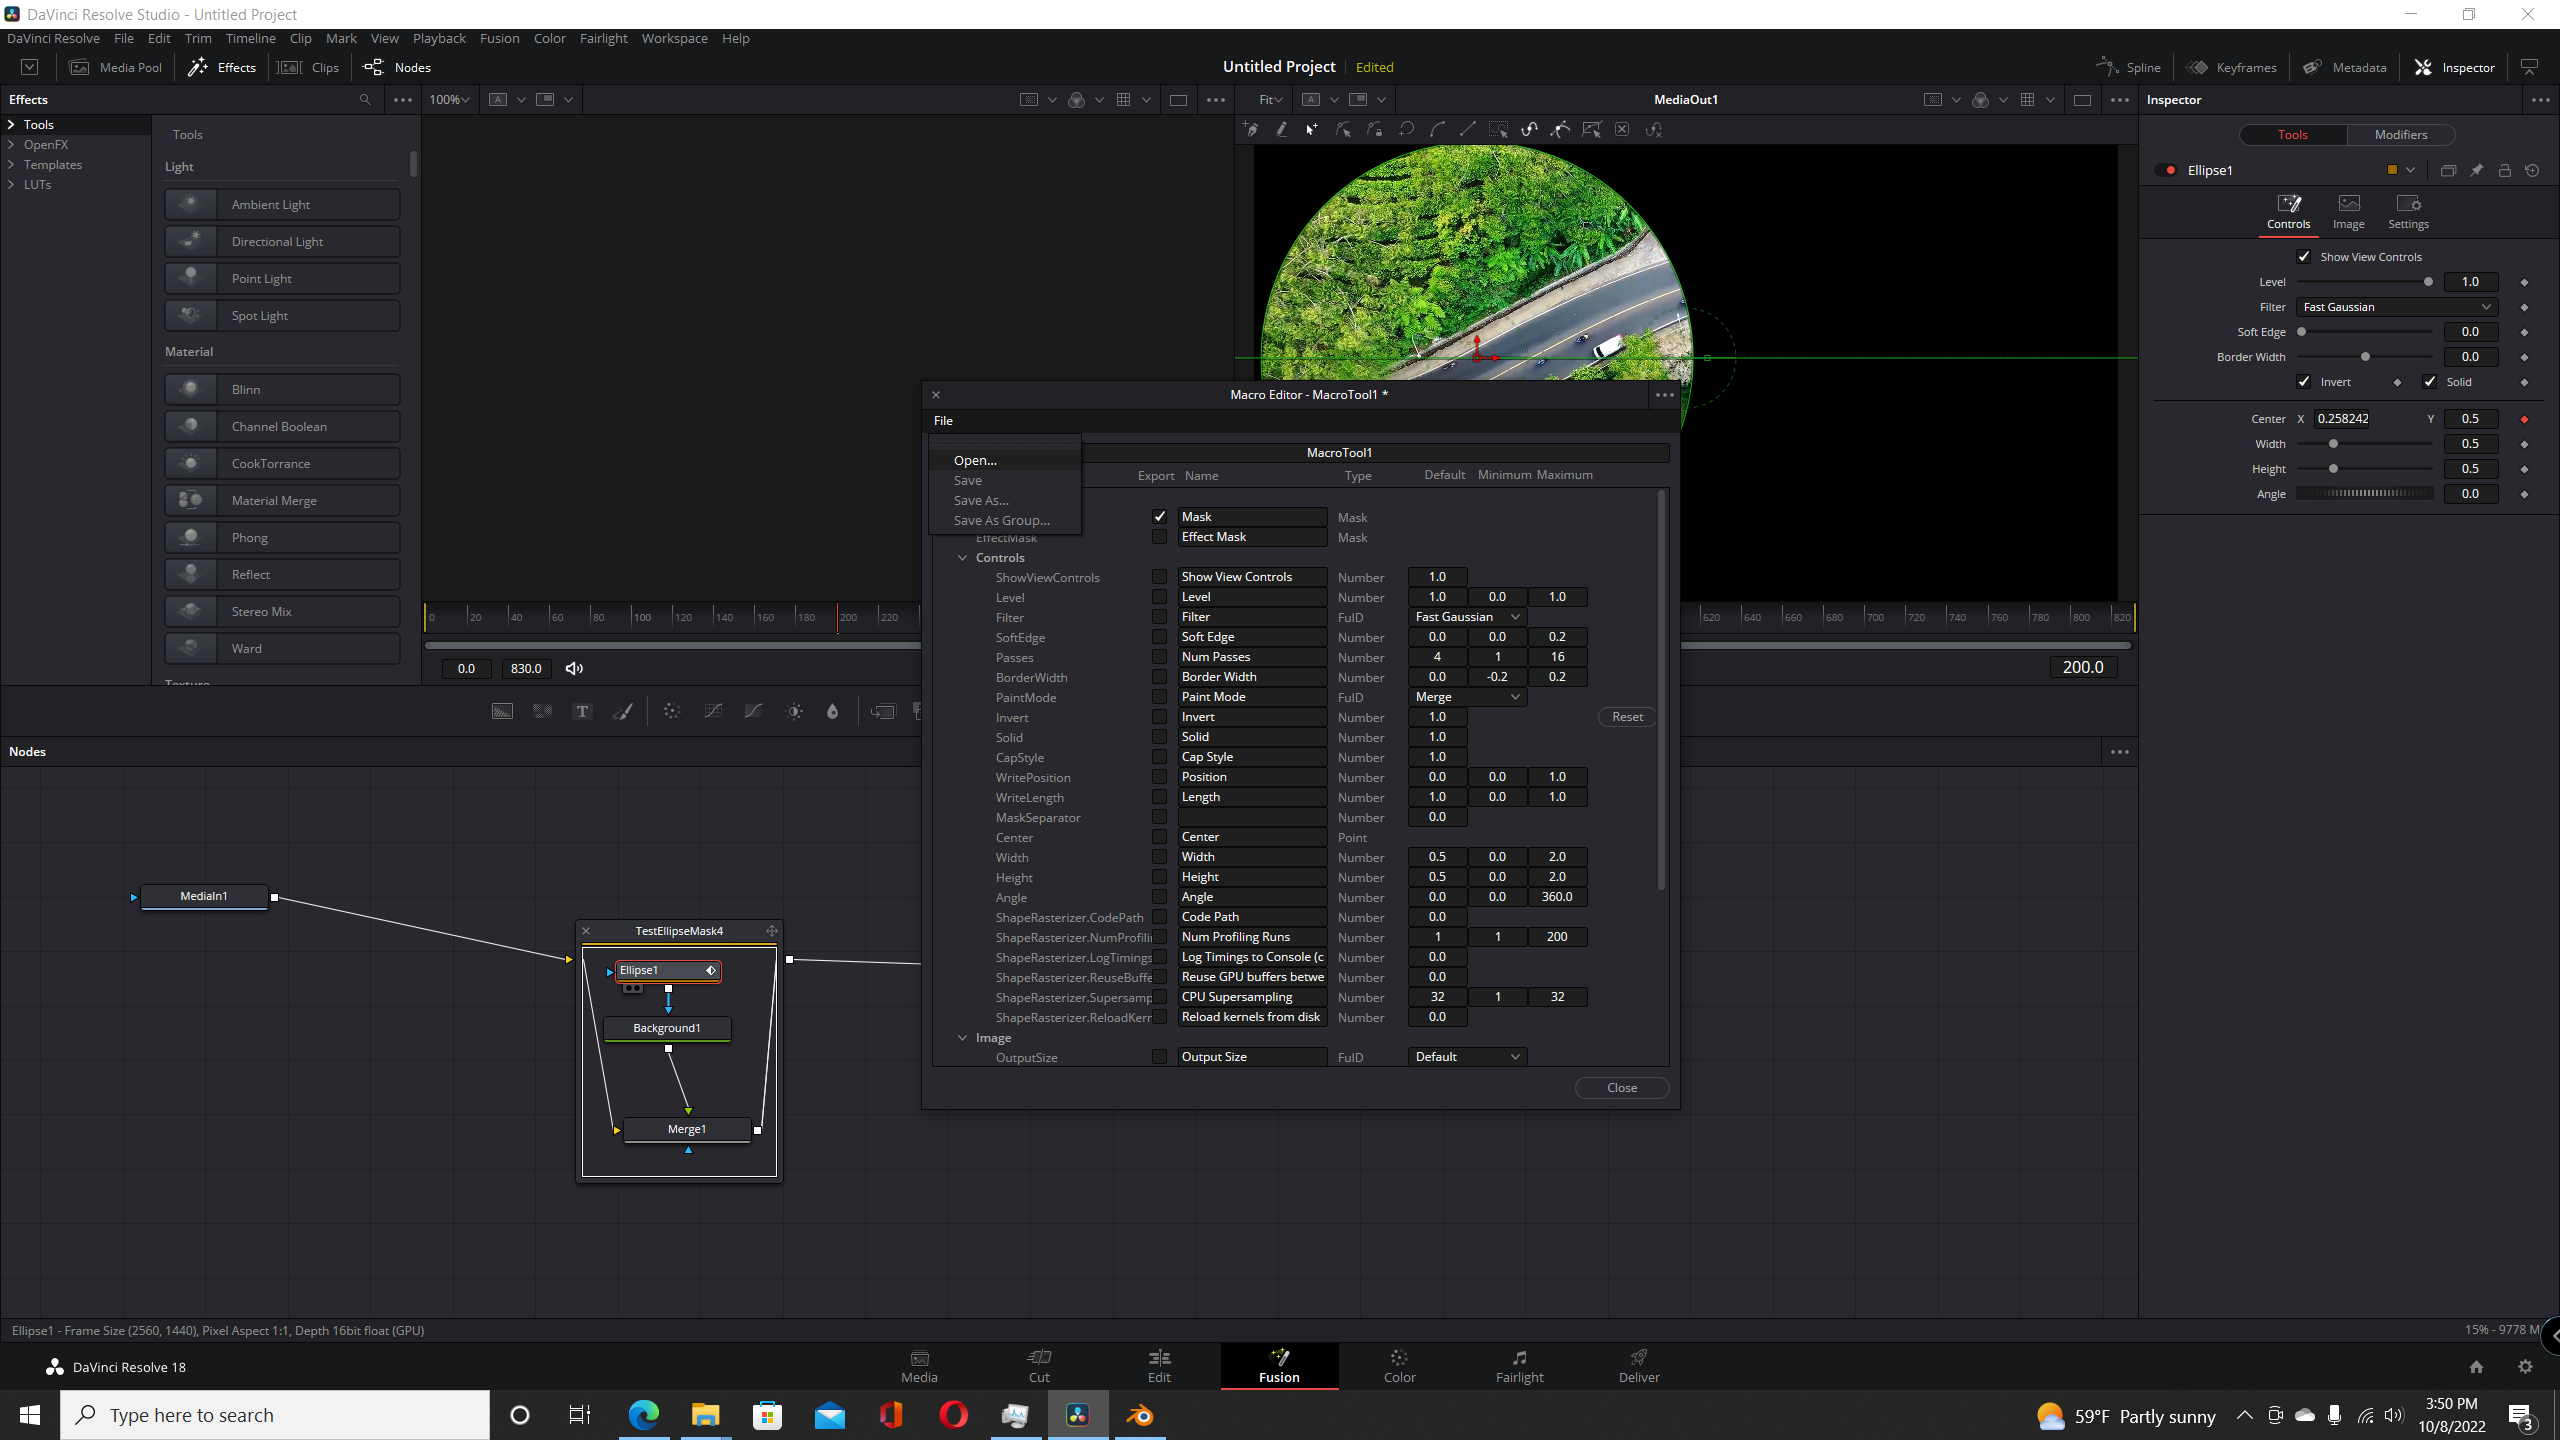This screenshot has height=1440, width=2560.
Task: Switch to the Deliver page
Action: (1639, 1365)
